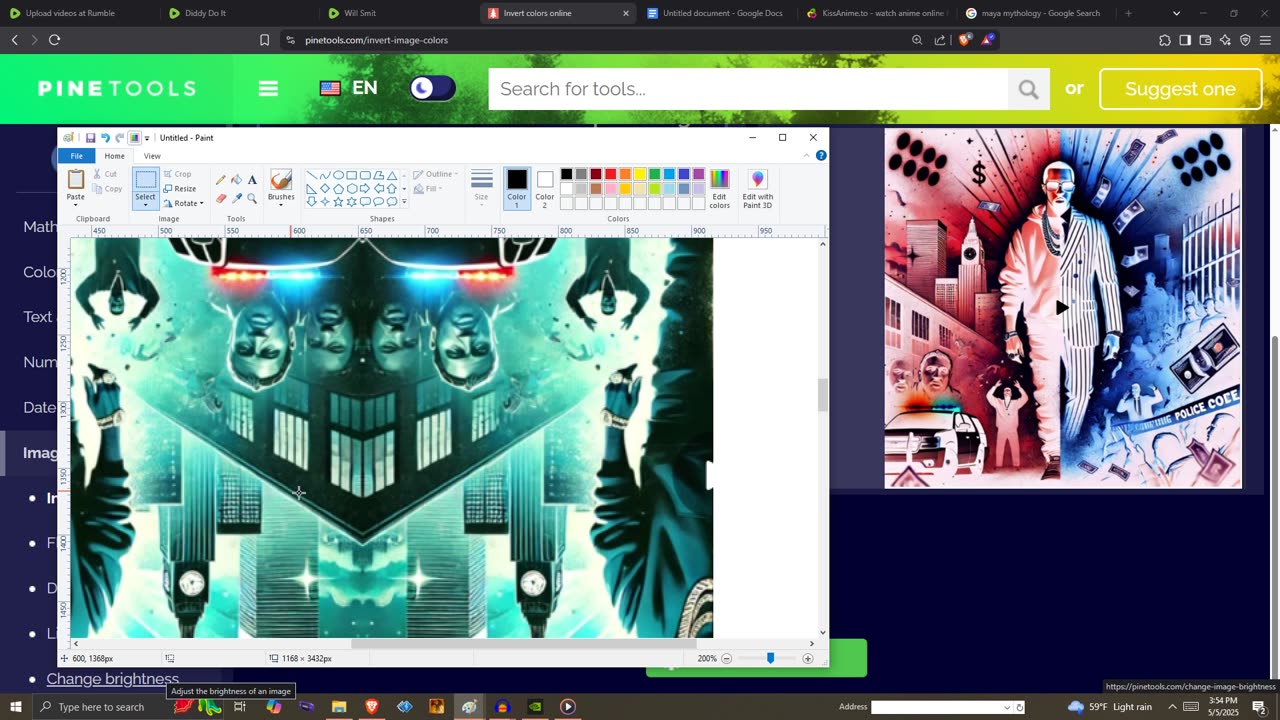Select Color 2 in Paint
The image size is (1280, 720).
pos(544,187)
